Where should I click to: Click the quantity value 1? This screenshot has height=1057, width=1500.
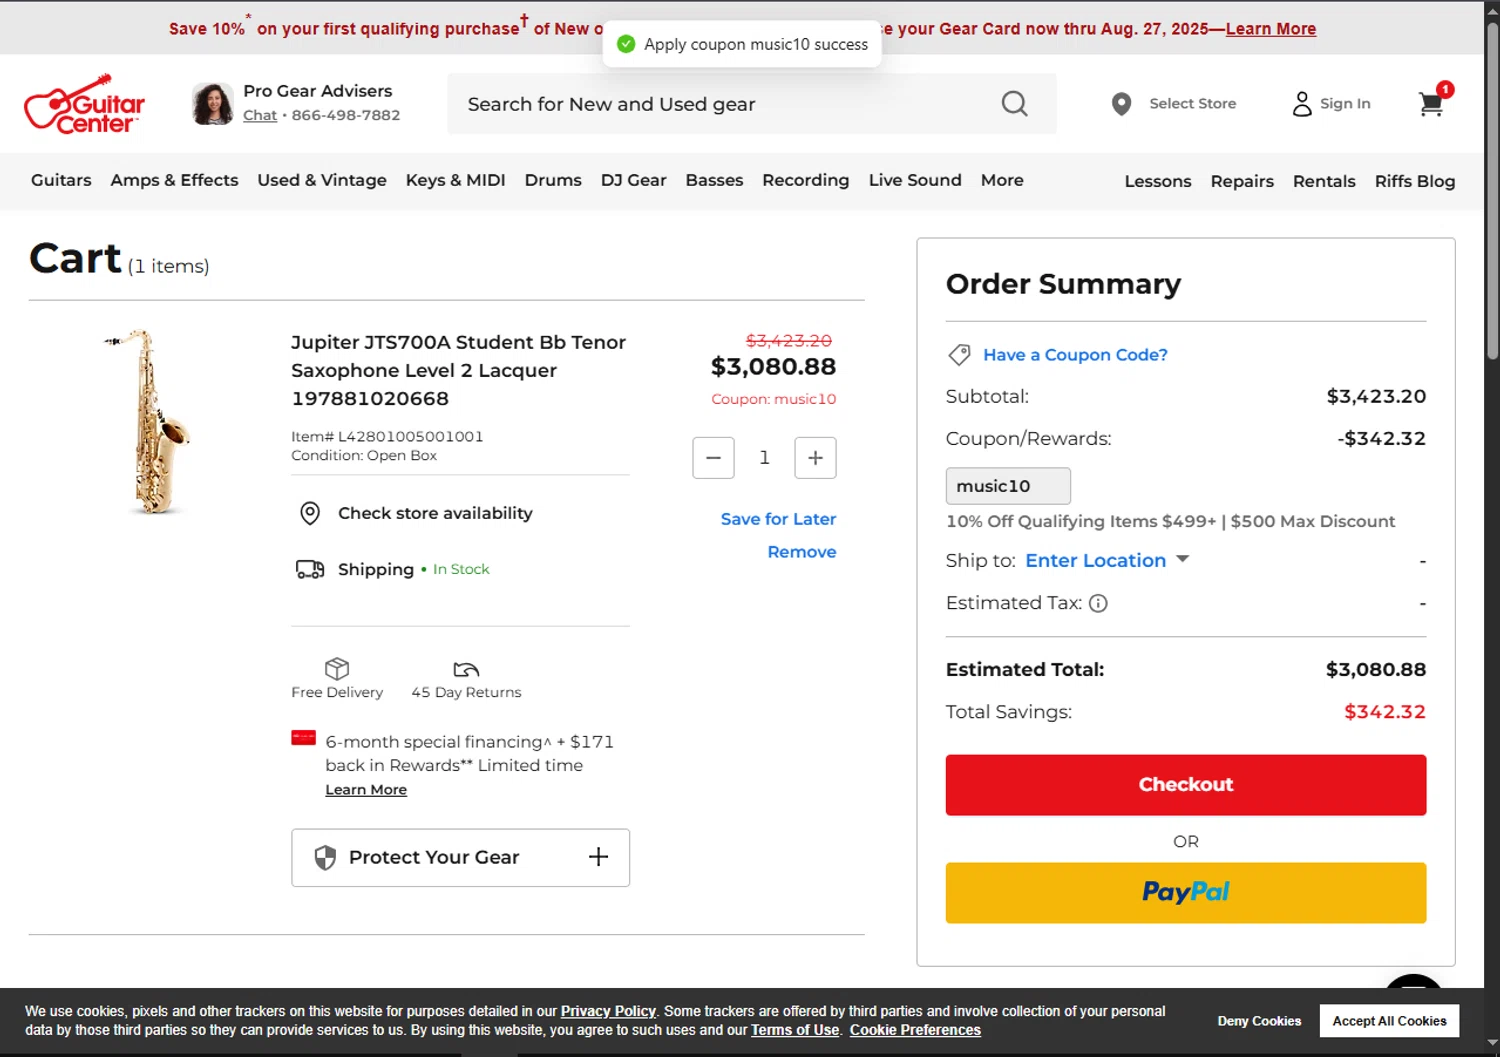(764, 458)
